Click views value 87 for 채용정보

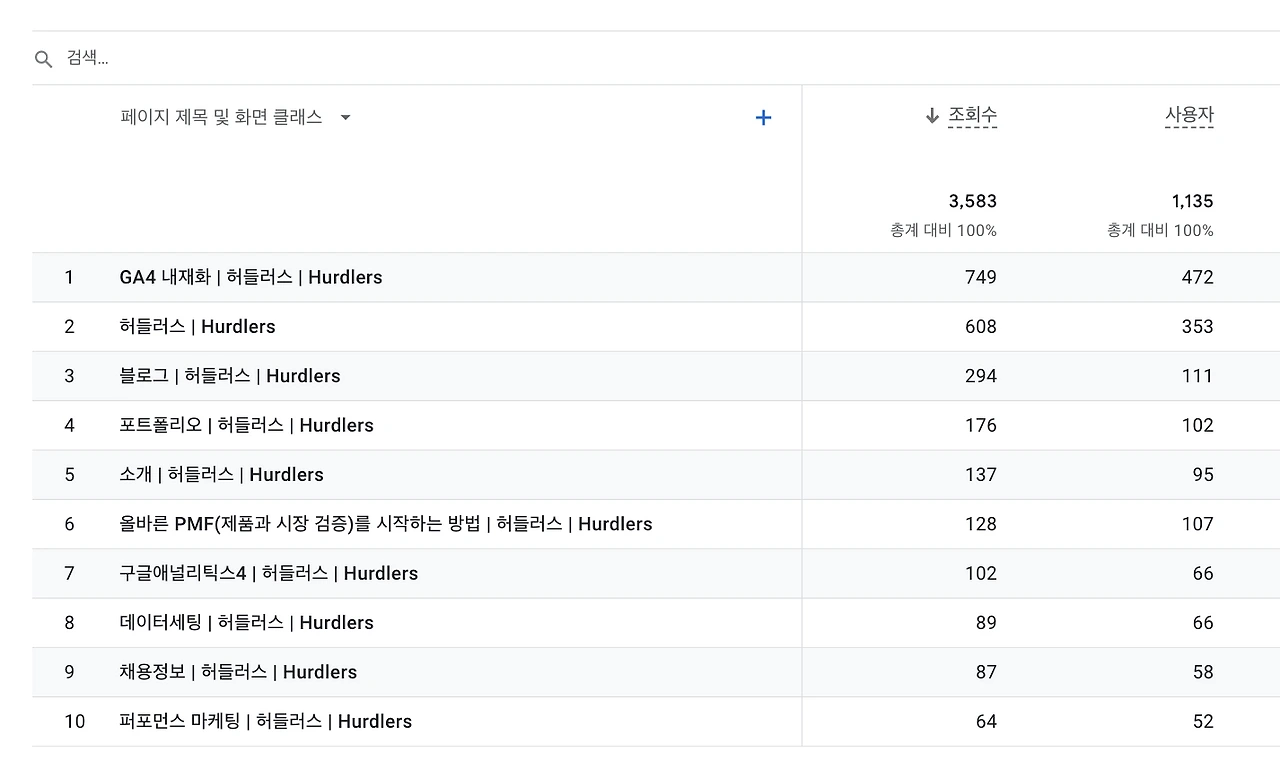[986, 672]
